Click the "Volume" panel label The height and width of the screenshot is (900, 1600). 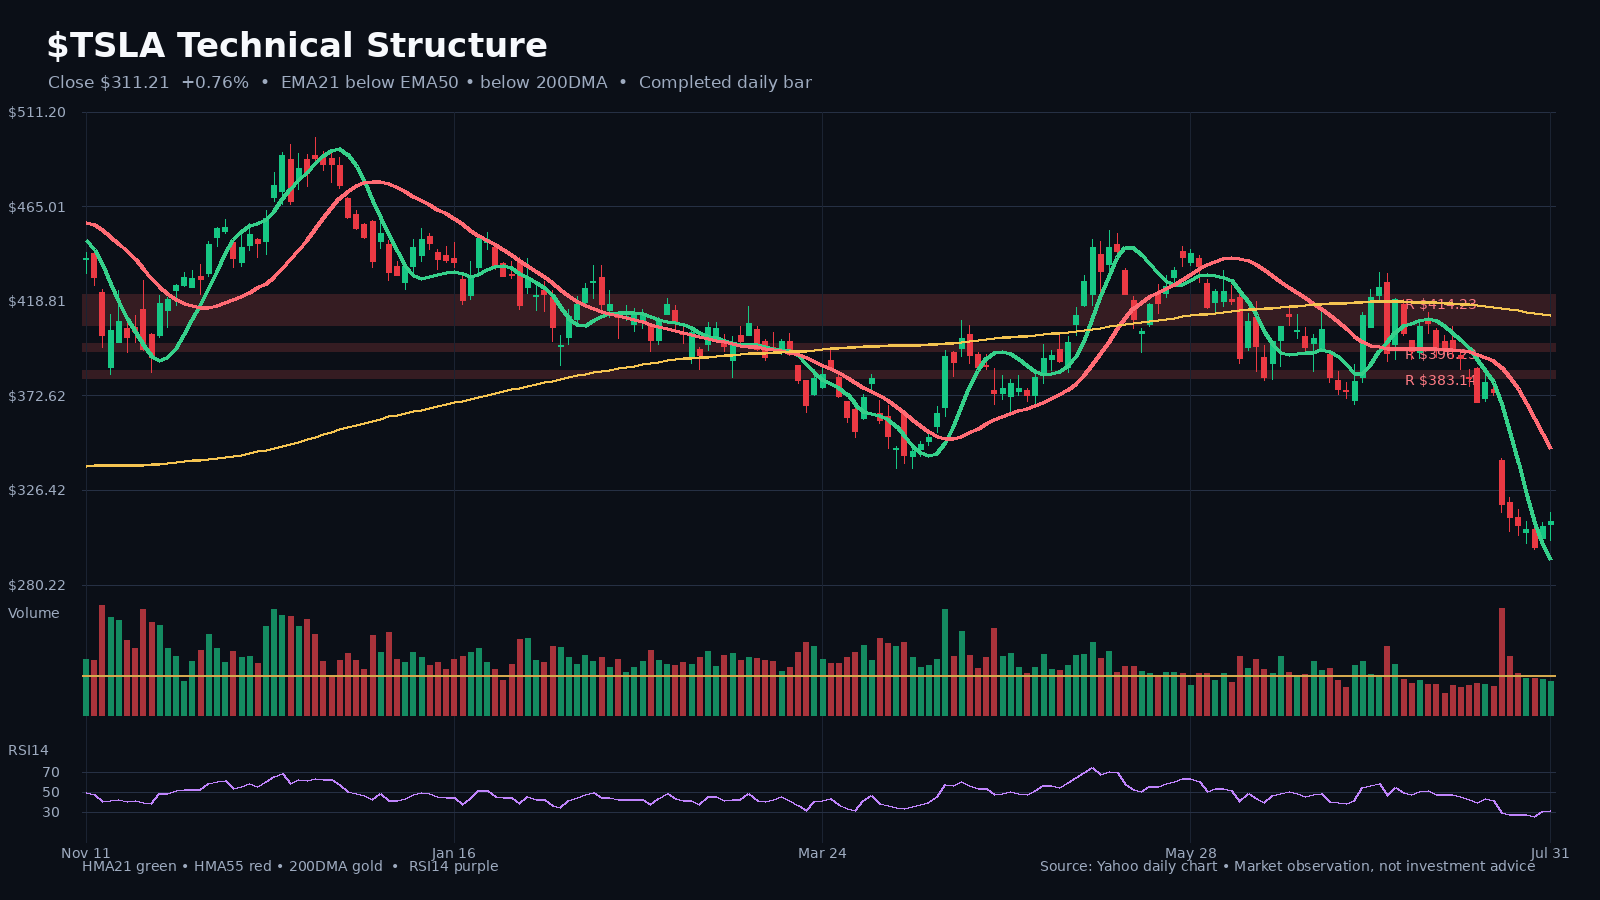34,613
